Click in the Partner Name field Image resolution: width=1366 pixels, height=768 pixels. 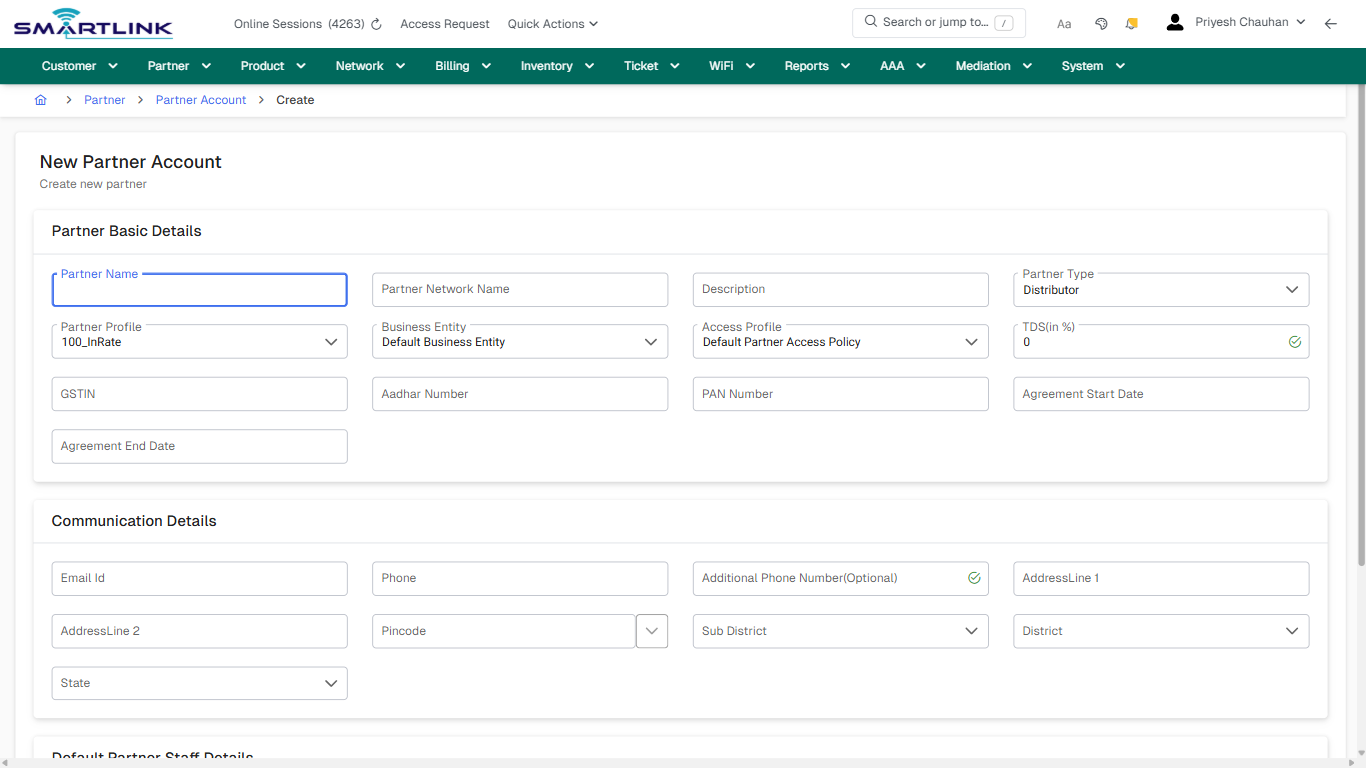click(x=199, y=290)
